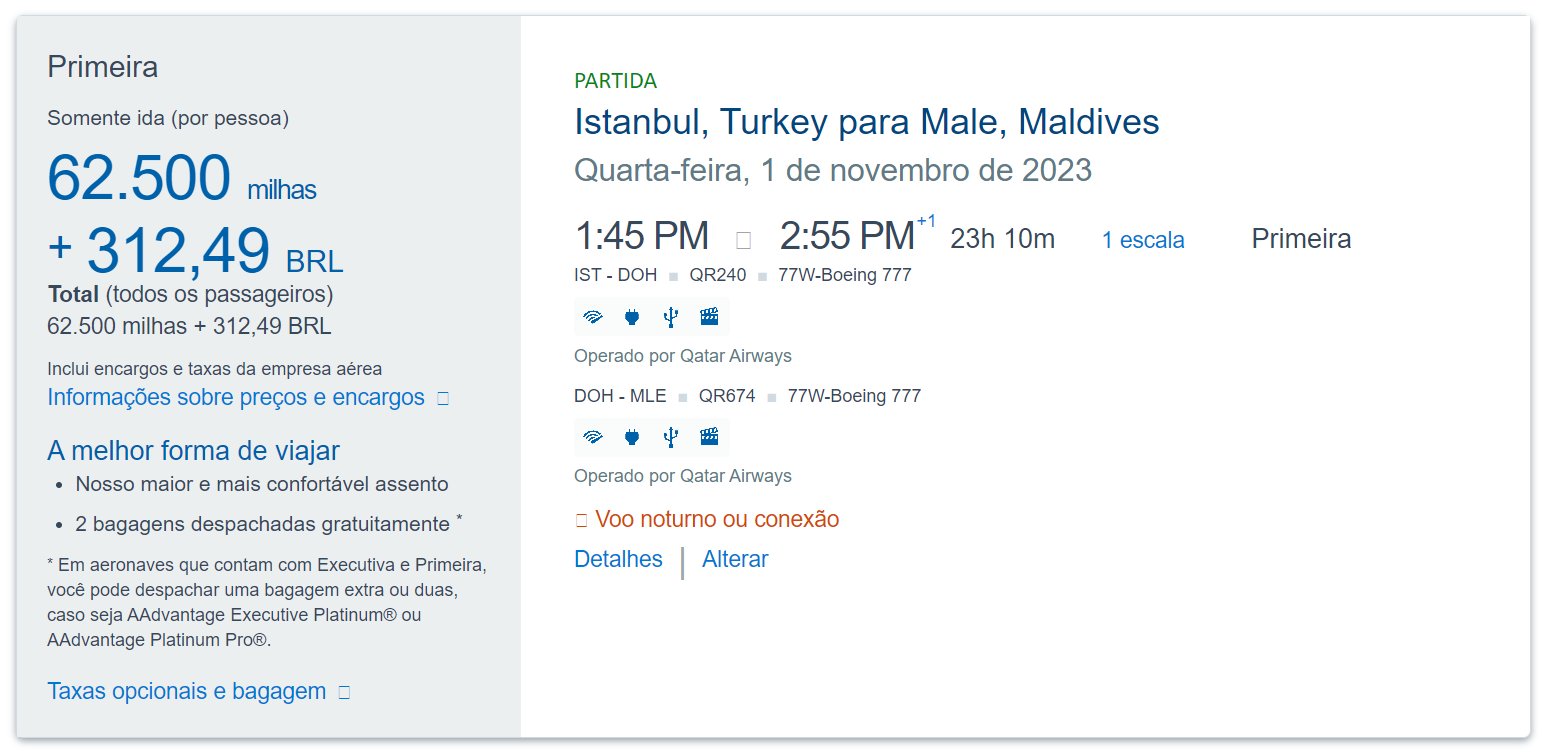Click the overnight flight warning icon
1542x752 pixels.
pyautogui.click(x=582, y=521)
